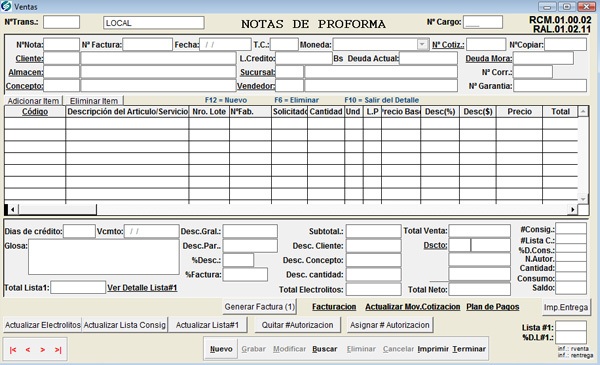Click the Generar Factura (1) button
This screenshot has height=365, width=600.
(x=259, y=307)
